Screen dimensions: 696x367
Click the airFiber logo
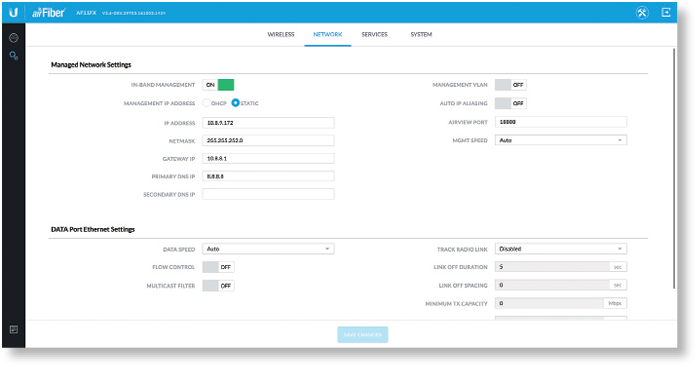point(48,13)
